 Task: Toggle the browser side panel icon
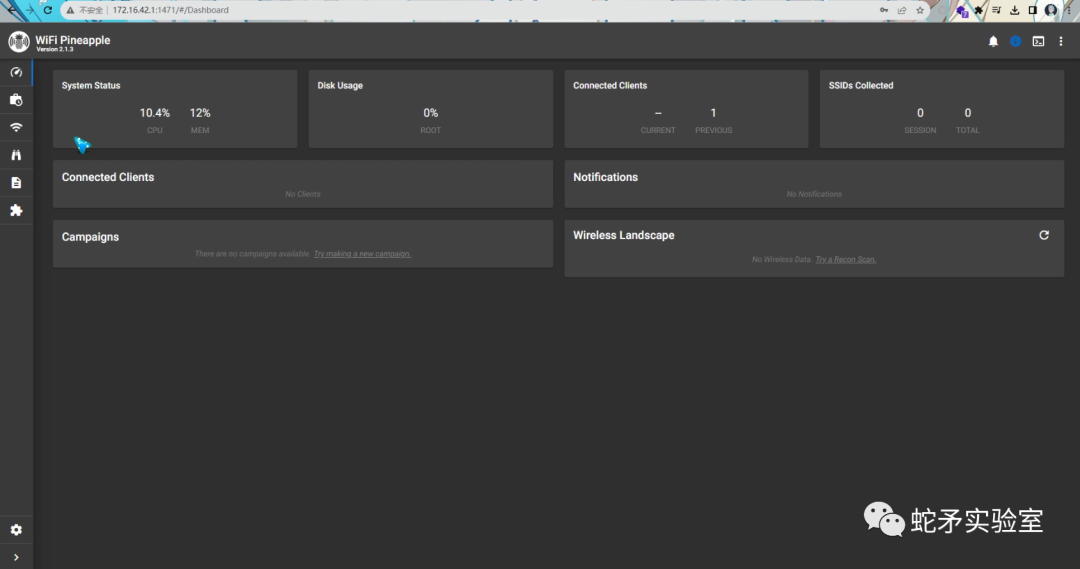1032,10
